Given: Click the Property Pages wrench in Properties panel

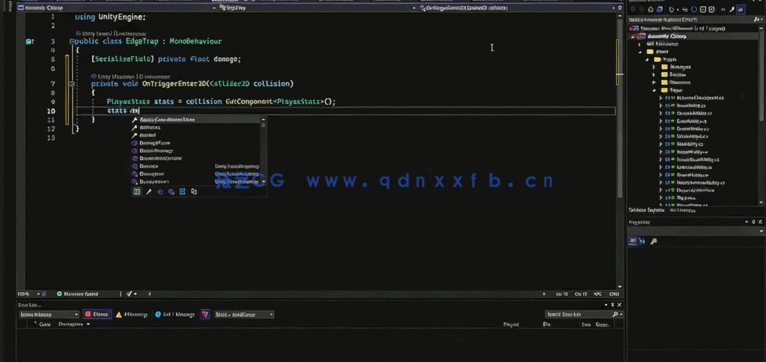Looking at the screenshot, I should click(x=654, y=241).
